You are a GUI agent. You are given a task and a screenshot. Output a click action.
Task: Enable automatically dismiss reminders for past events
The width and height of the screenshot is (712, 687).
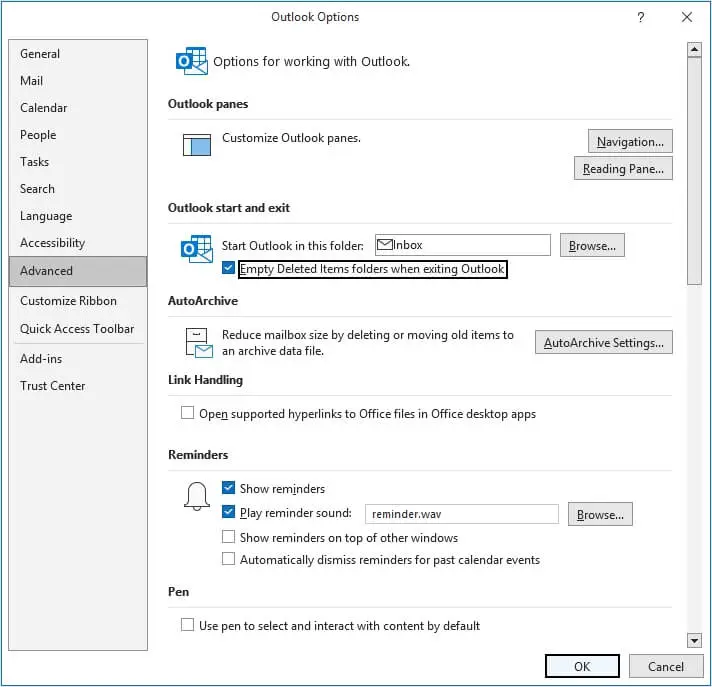click(228, 558)
